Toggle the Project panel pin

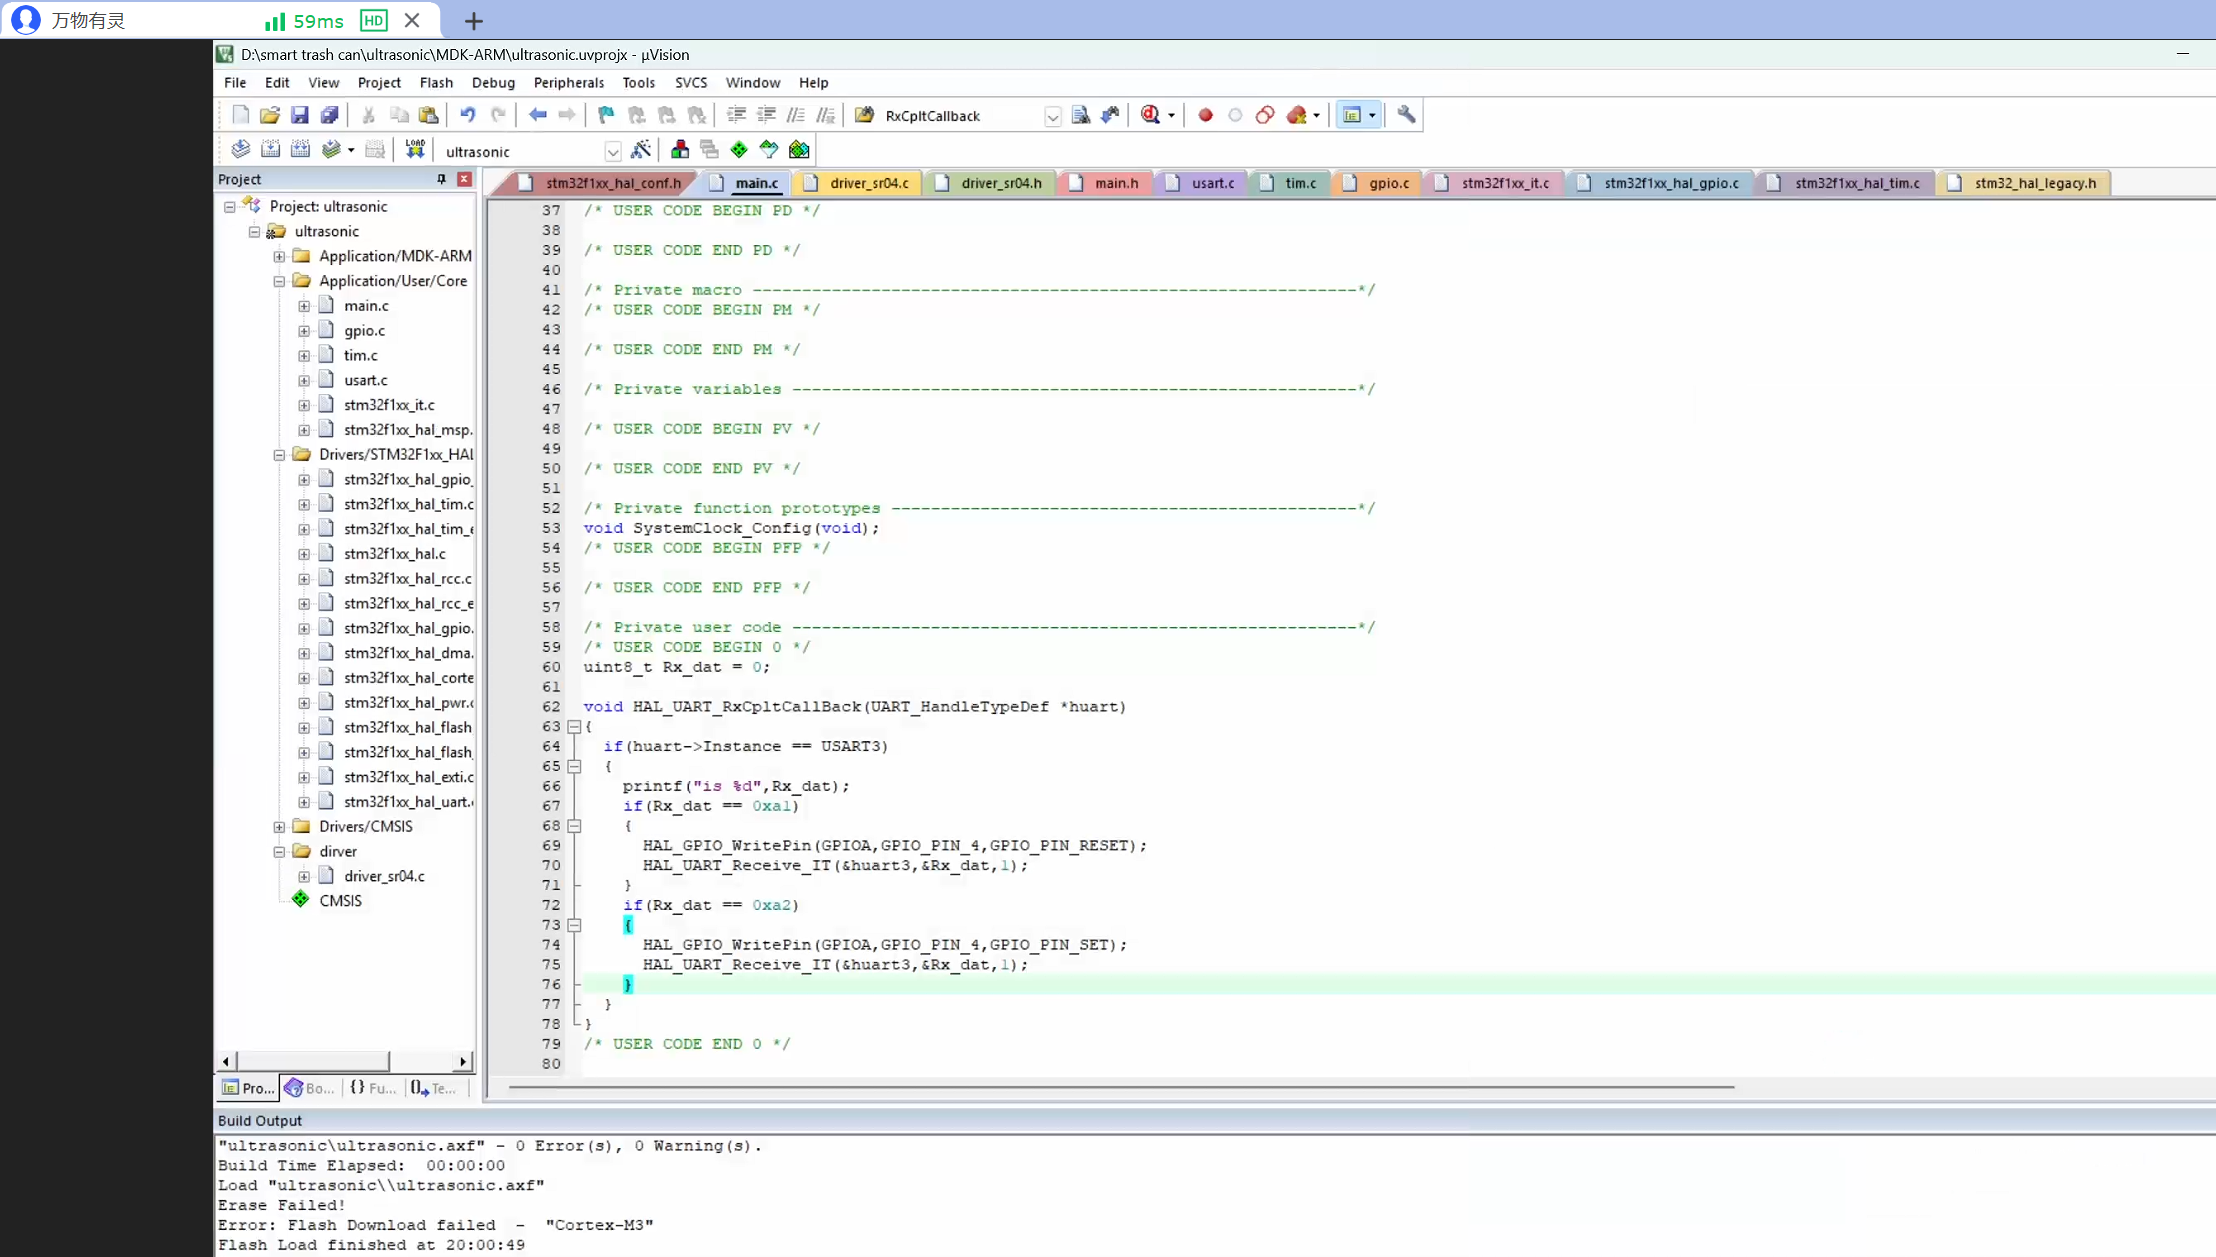coord(441,179)
